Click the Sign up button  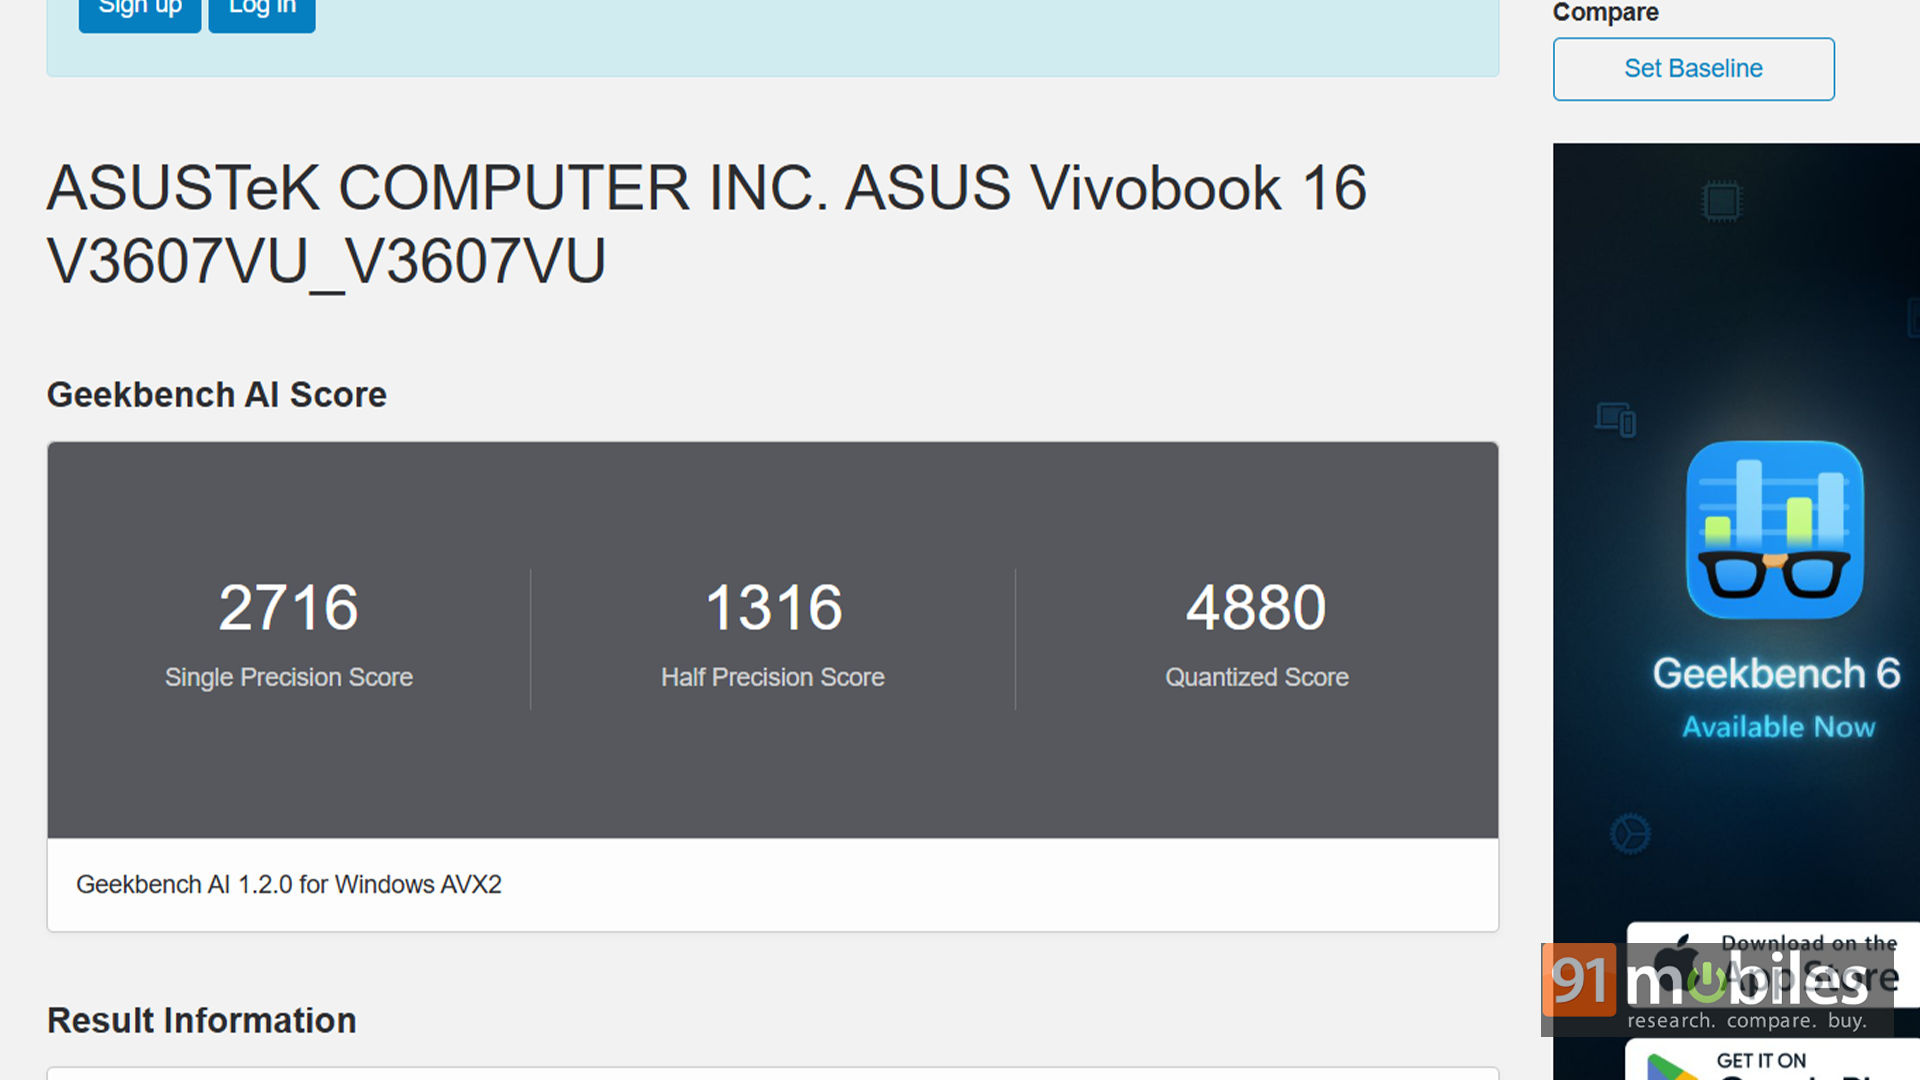pos(140,12)
